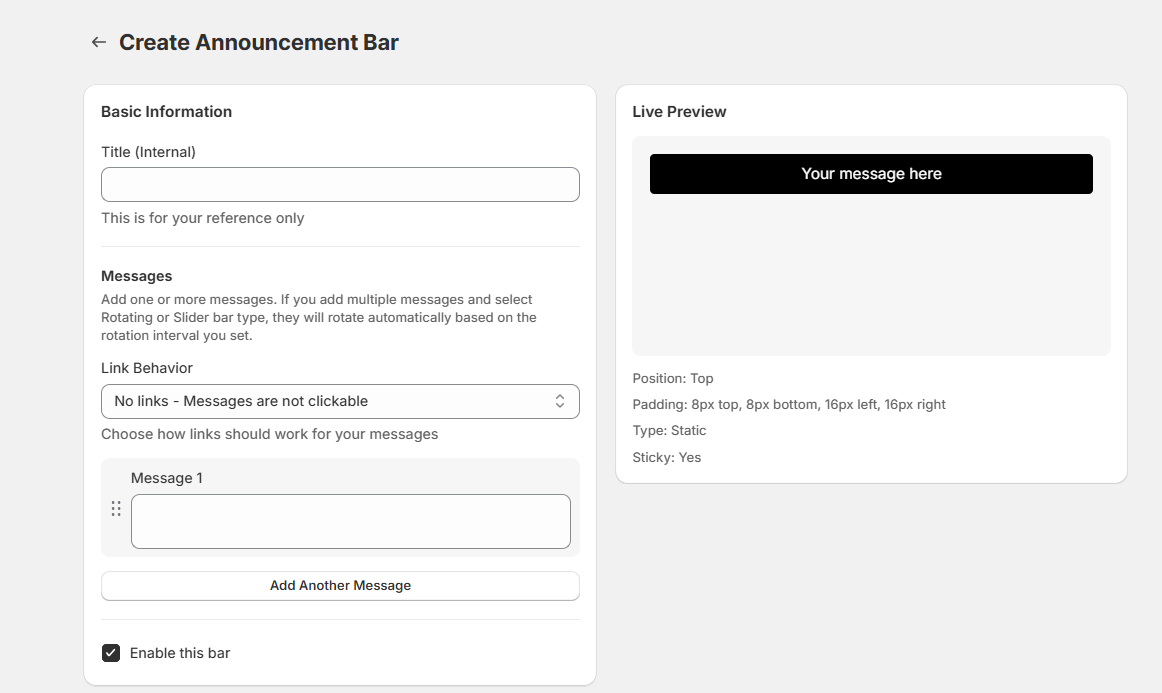Focus the Title (Internal) input field
The width and height of the screenshot is (1162, 693).
pos(340,185)
